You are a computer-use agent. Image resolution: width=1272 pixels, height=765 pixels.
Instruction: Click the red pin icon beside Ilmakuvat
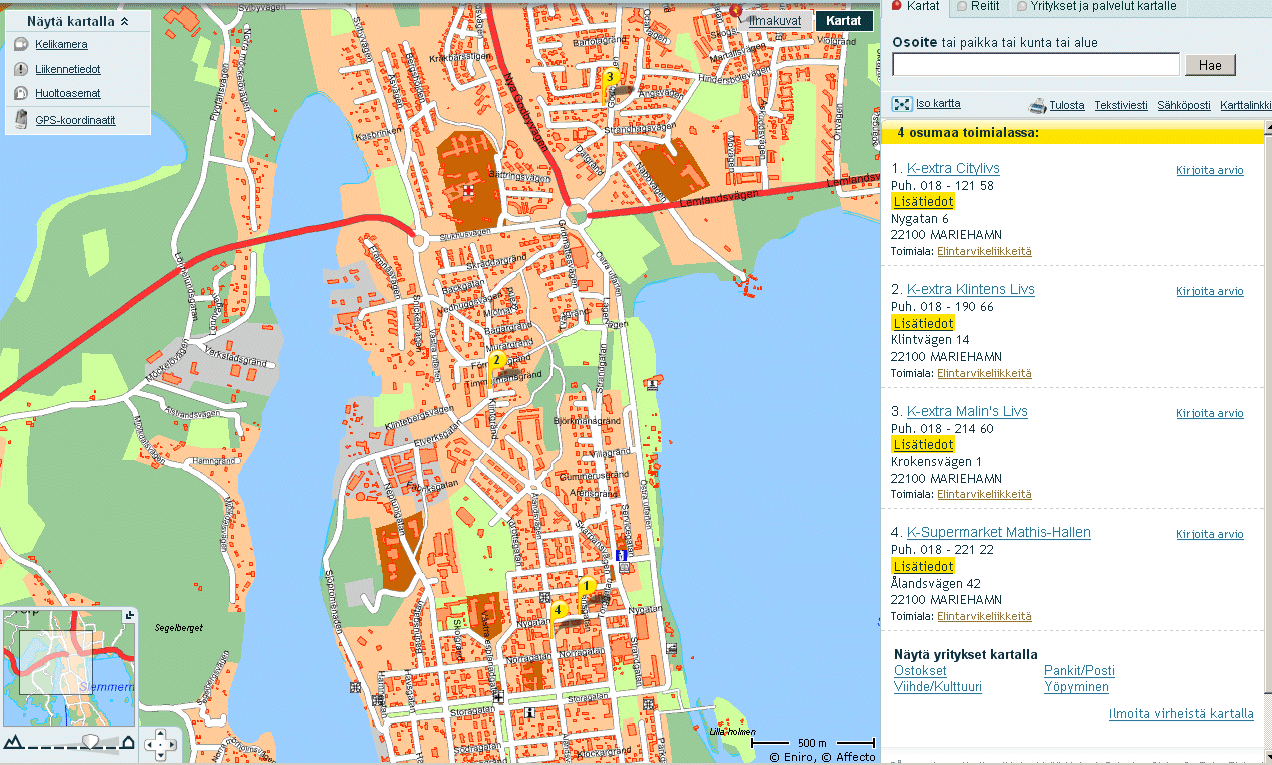pyautogui.click(x=736, y=12)
